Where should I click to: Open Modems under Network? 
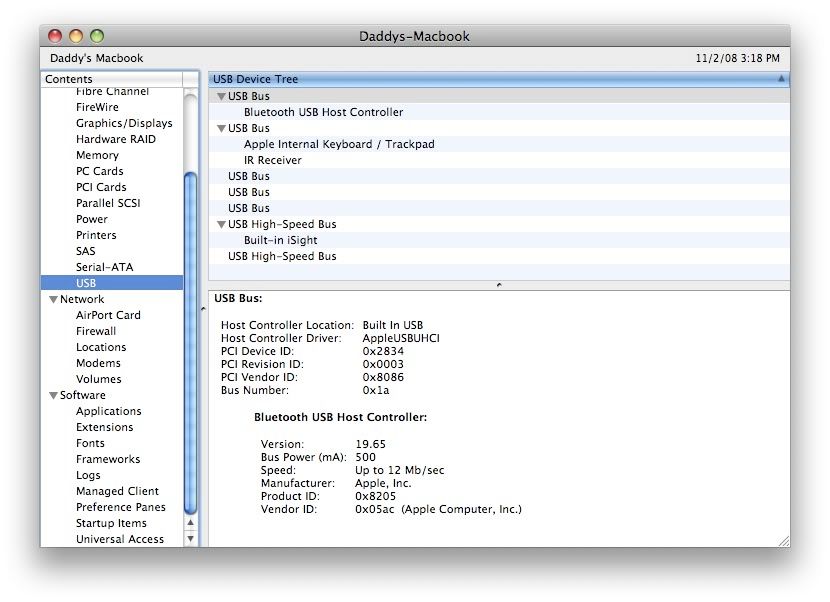tap(98, 363)
